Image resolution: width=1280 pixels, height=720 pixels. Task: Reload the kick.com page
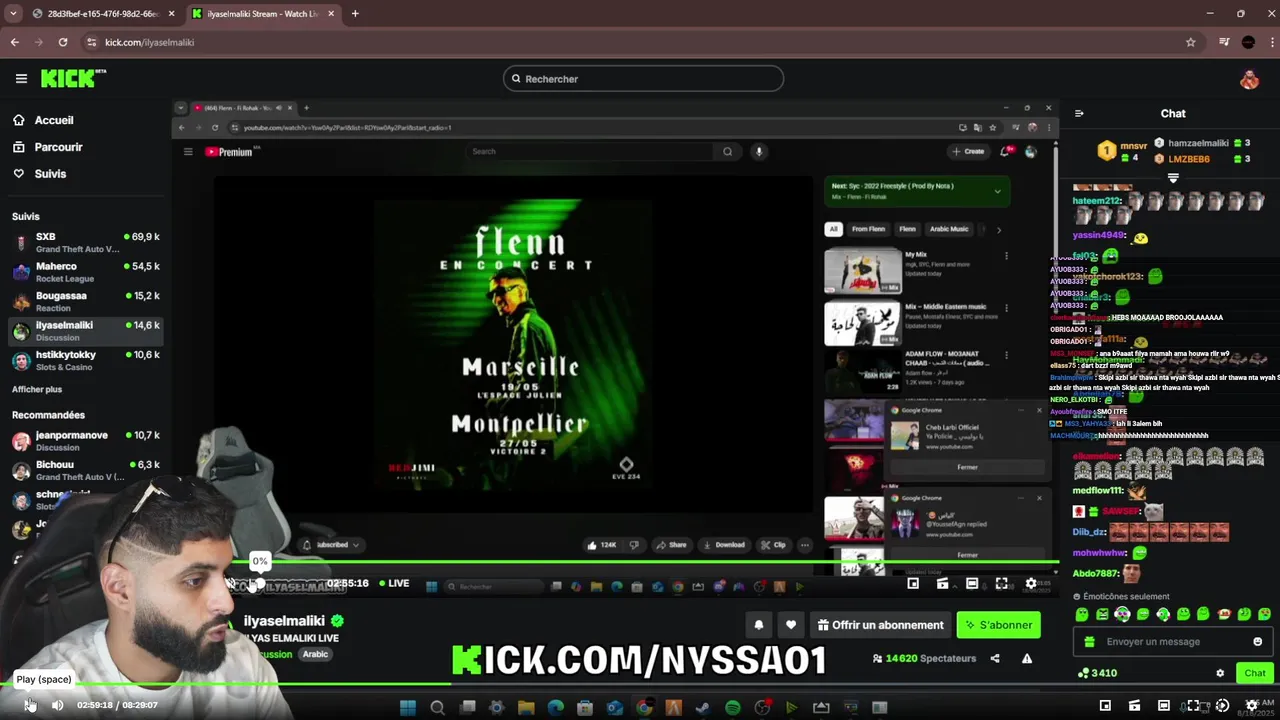(x=63, y=42)
